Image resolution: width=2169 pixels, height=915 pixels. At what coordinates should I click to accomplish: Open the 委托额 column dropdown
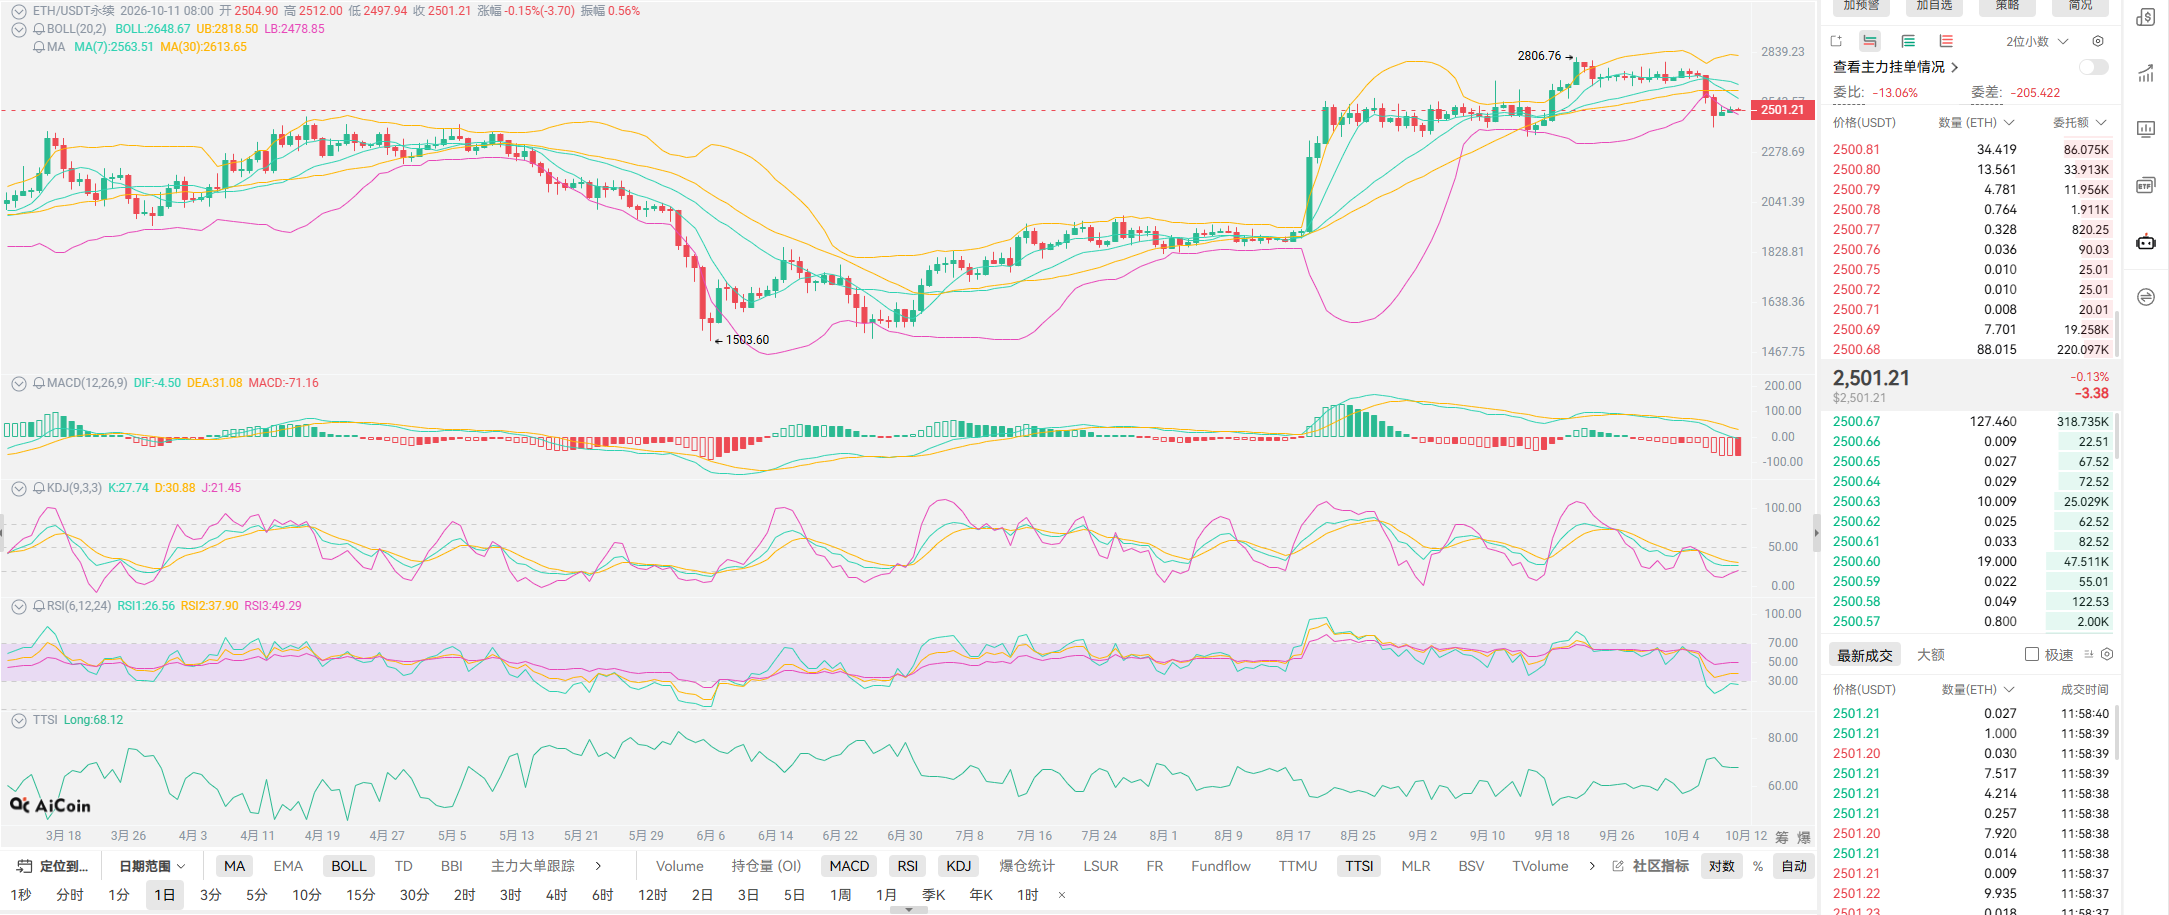pyautogui.click(x=2080, y=122)
